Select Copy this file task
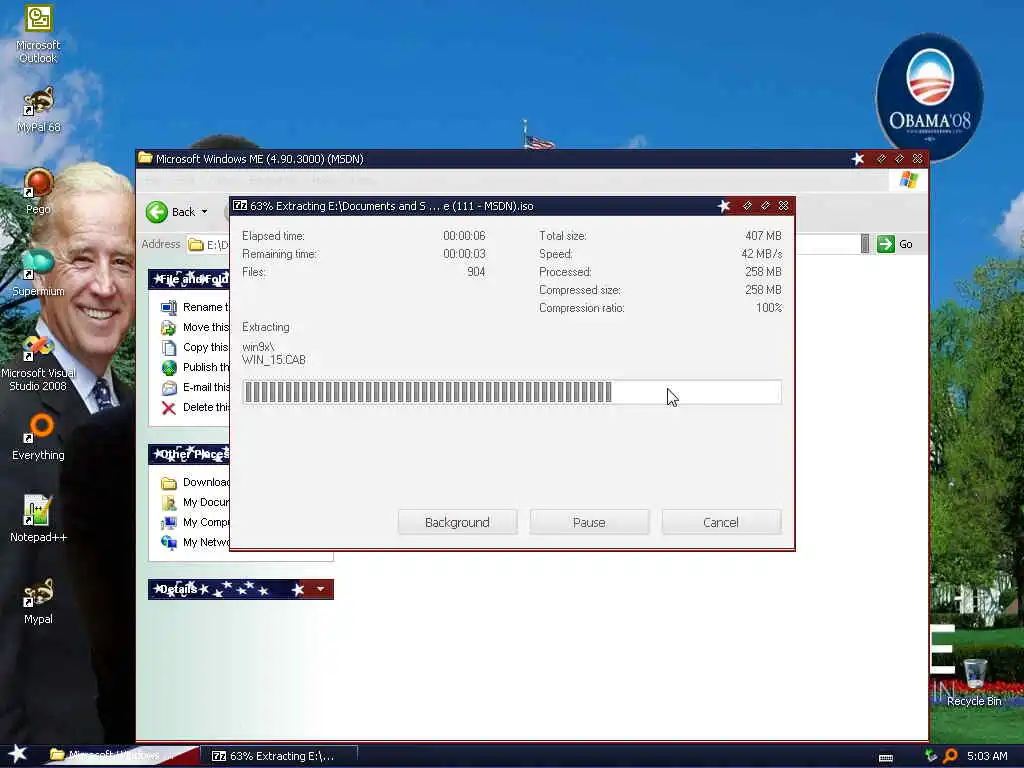The height and width of the screenshot is (768, 1024). pos(195,347)
